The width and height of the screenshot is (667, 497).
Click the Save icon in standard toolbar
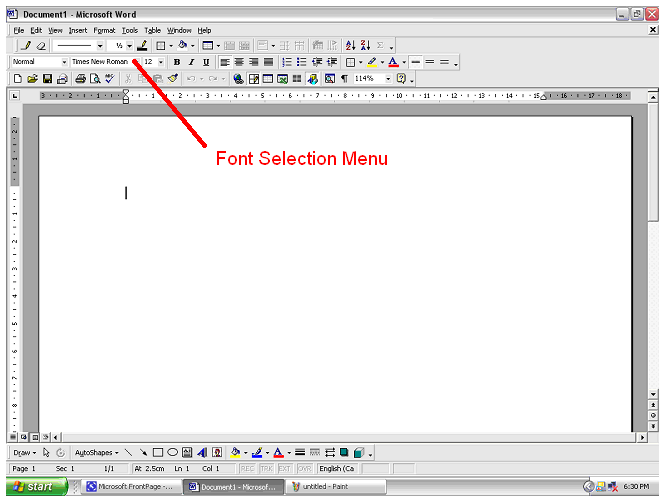point(47,78)
